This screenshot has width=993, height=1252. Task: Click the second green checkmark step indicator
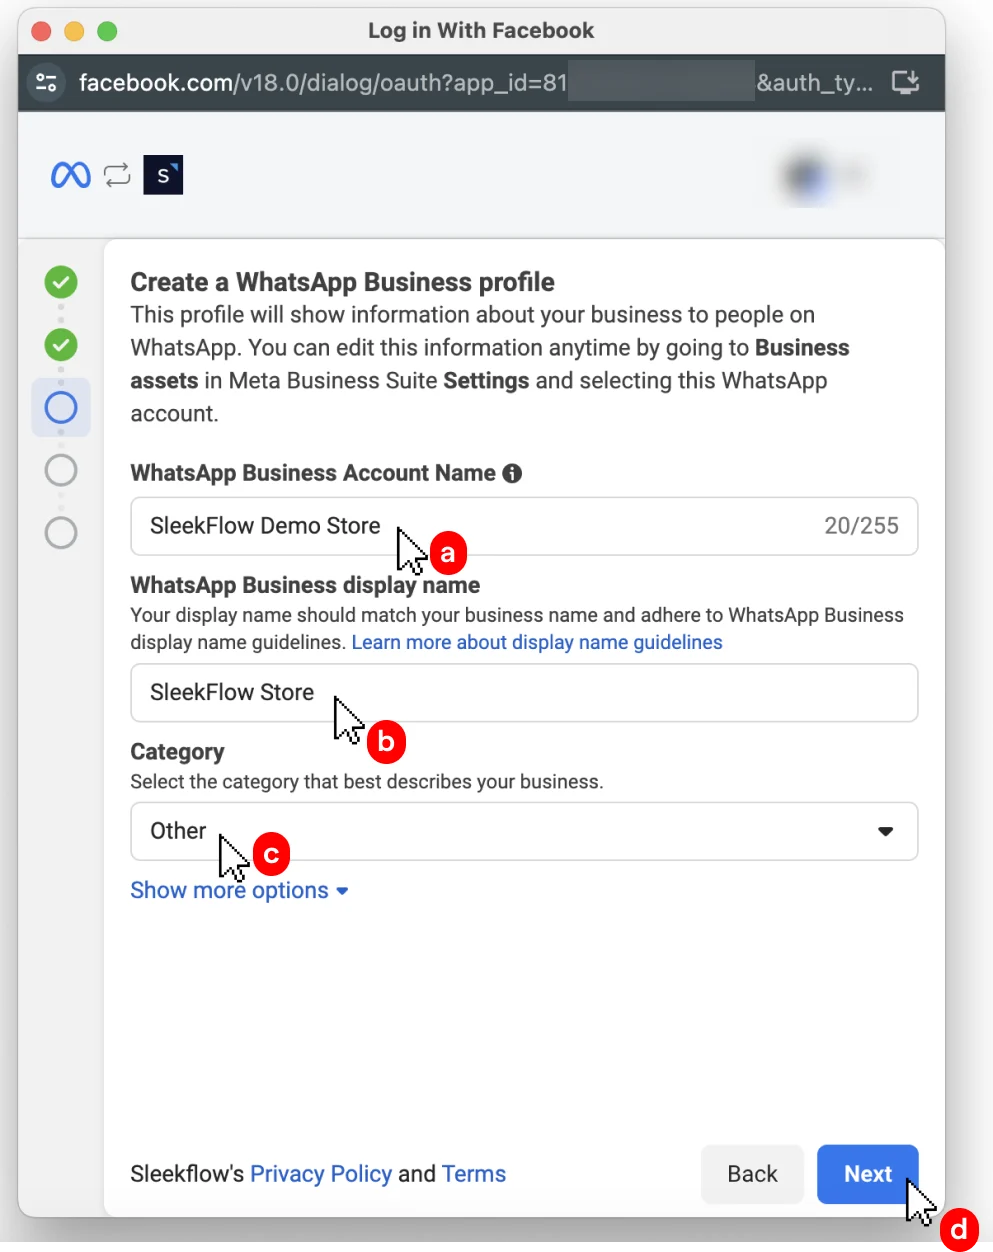point(61,345)
